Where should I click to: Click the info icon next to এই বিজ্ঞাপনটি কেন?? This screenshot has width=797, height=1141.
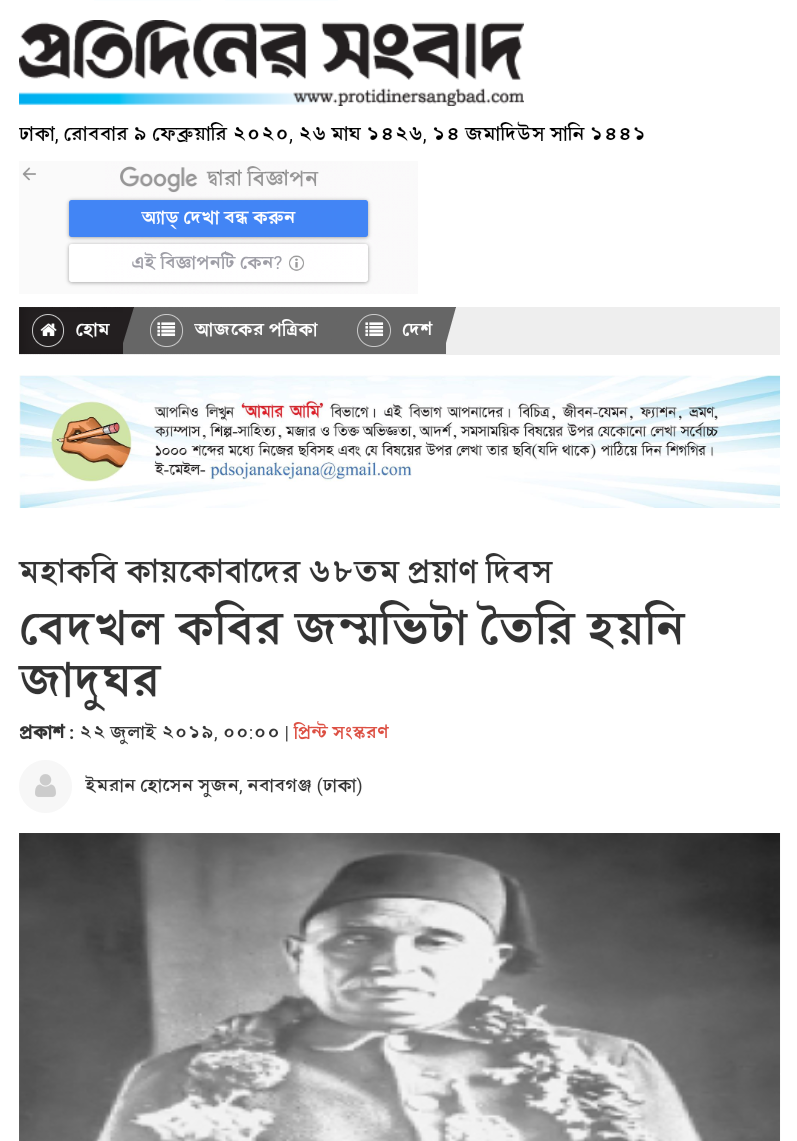point(296,263)
